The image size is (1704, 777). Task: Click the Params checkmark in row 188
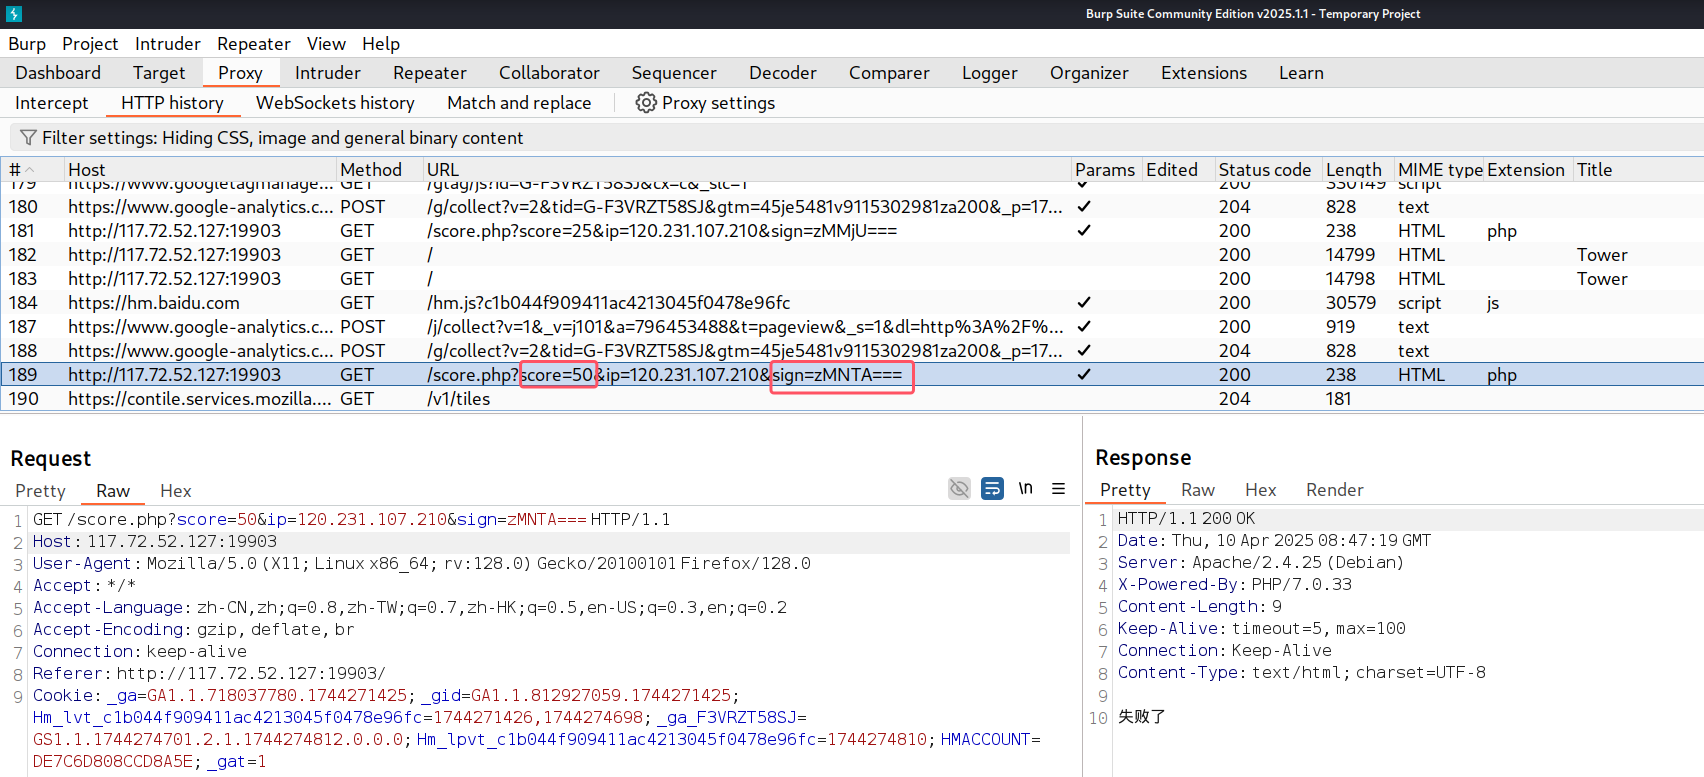point(1084,351)
